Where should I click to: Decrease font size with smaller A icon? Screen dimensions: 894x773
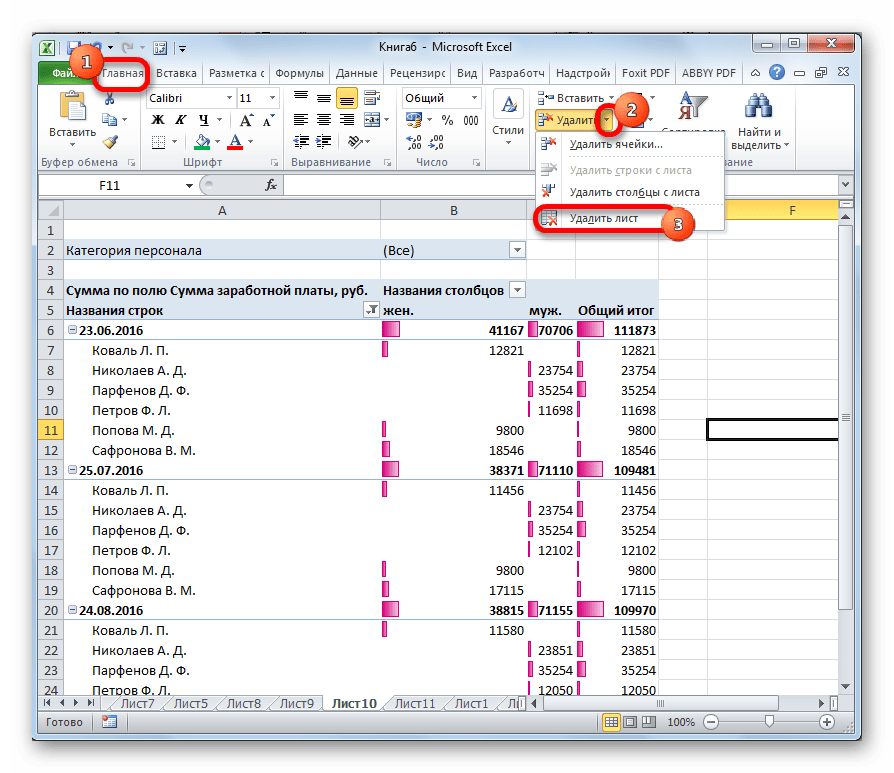tap(268, 120)
